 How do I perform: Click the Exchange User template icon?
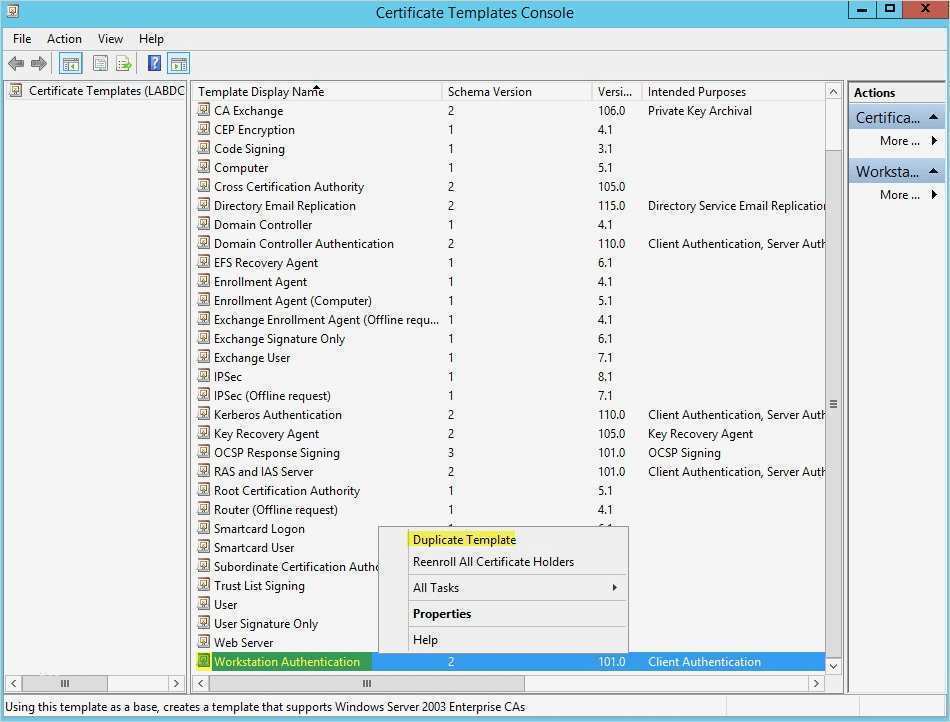pyautogui.click(x=204, y=357)
